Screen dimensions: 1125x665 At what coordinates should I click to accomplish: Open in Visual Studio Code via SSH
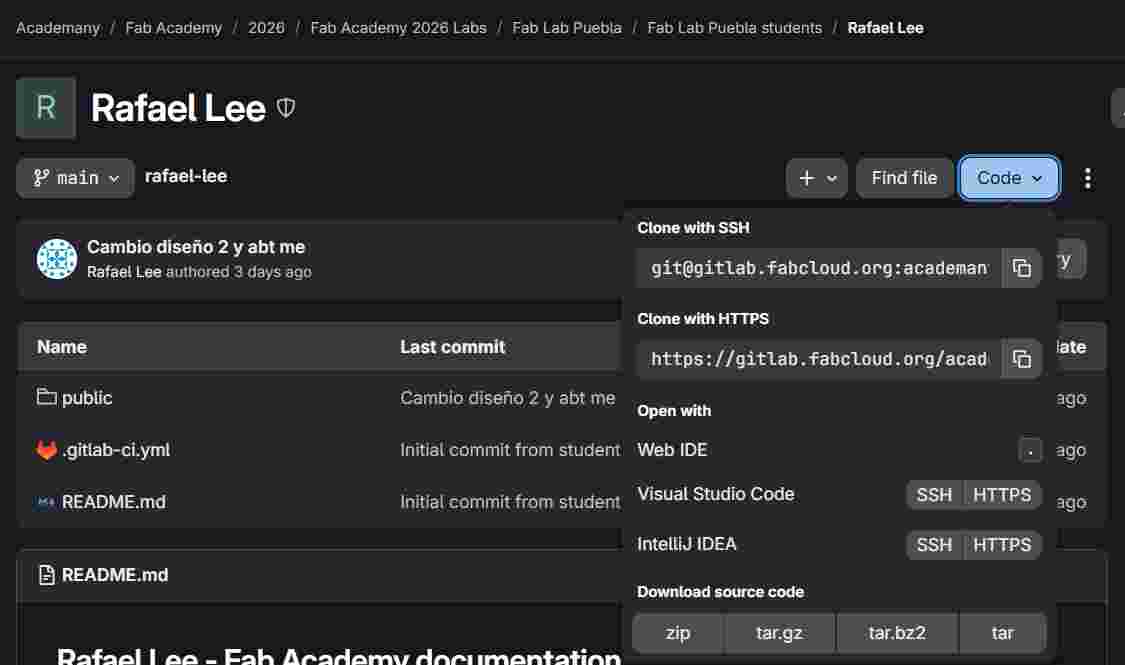tap(934, 494)
